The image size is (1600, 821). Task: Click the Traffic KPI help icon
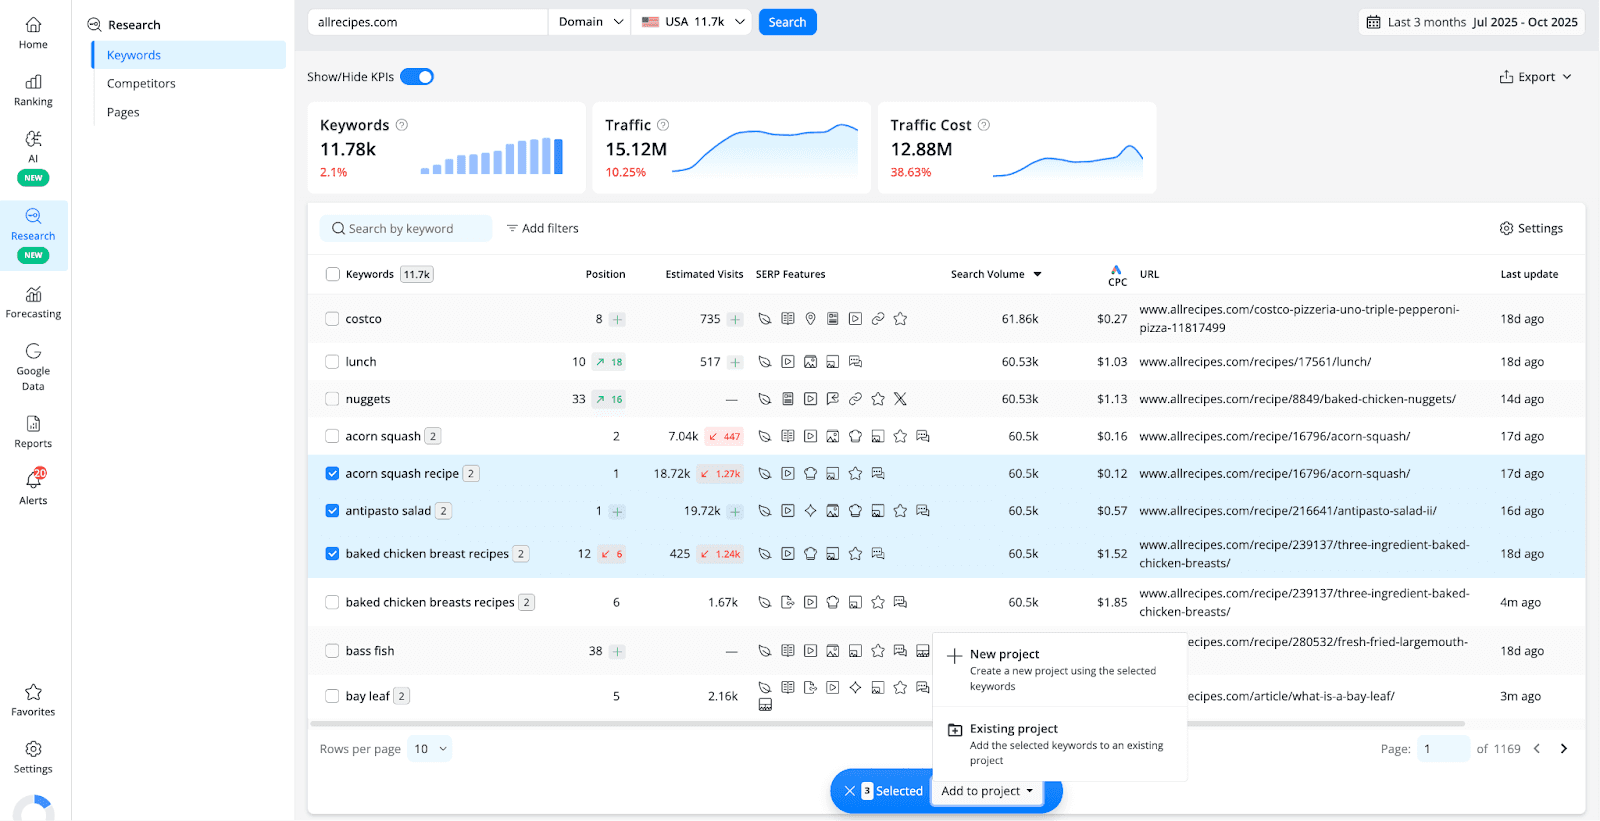coord(663,125)
